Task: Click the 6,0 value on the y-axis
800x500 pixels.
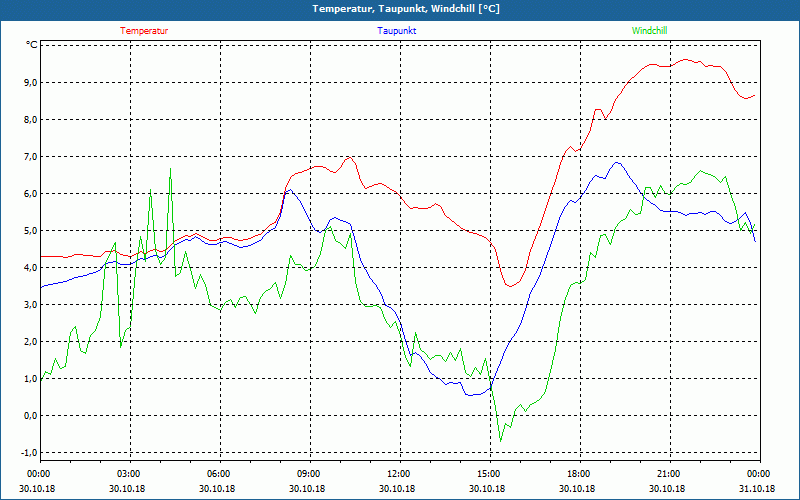Action: coord(31,193)
